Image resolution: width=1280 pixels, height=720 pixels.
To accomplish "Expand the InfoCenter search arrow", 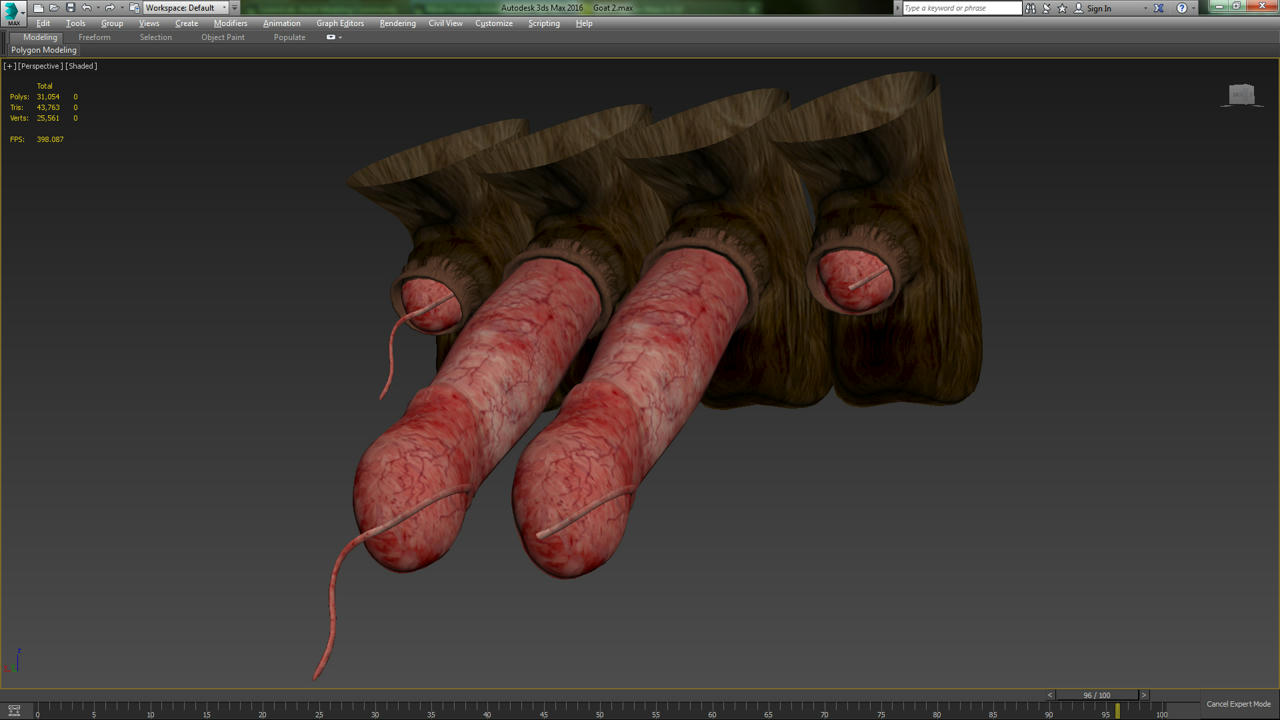I will coord(897,8).
